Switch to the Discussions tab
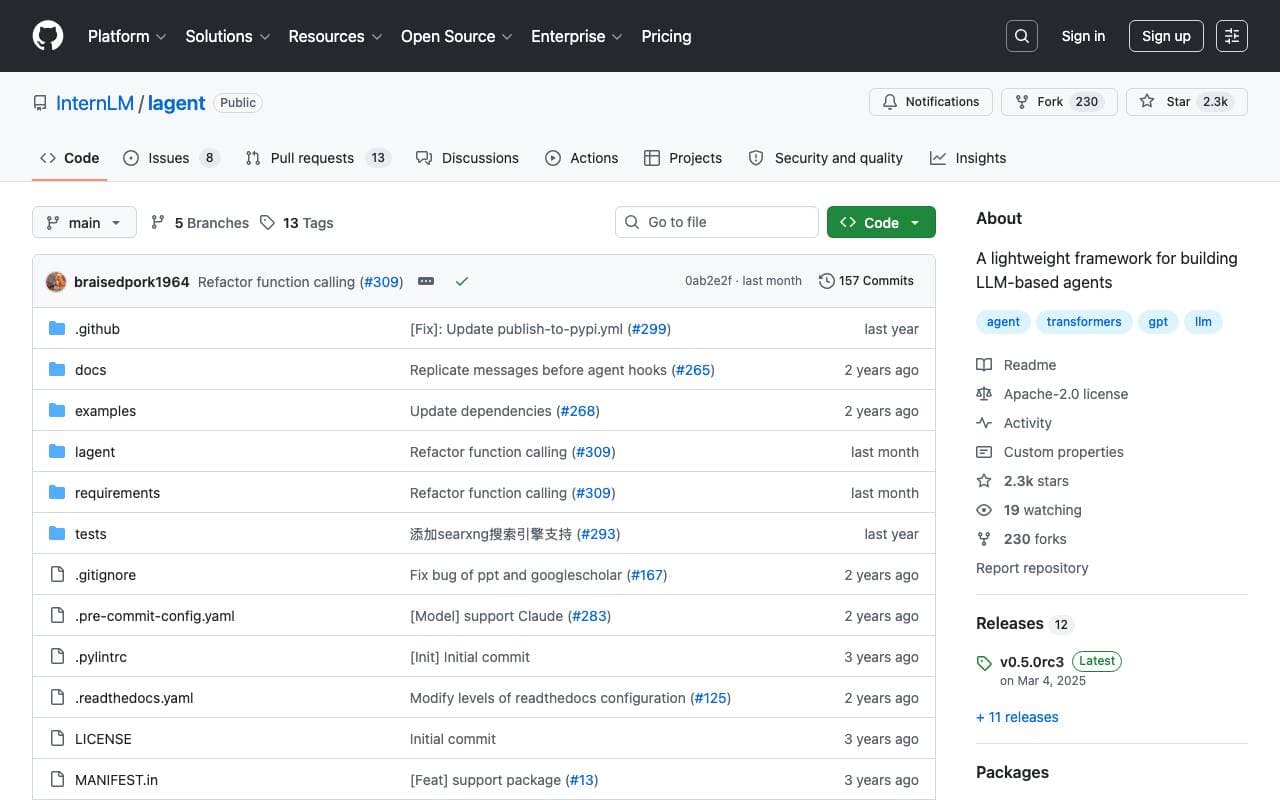The width and height of the screenshot is (1280, 800). click(x=467, y=158)
